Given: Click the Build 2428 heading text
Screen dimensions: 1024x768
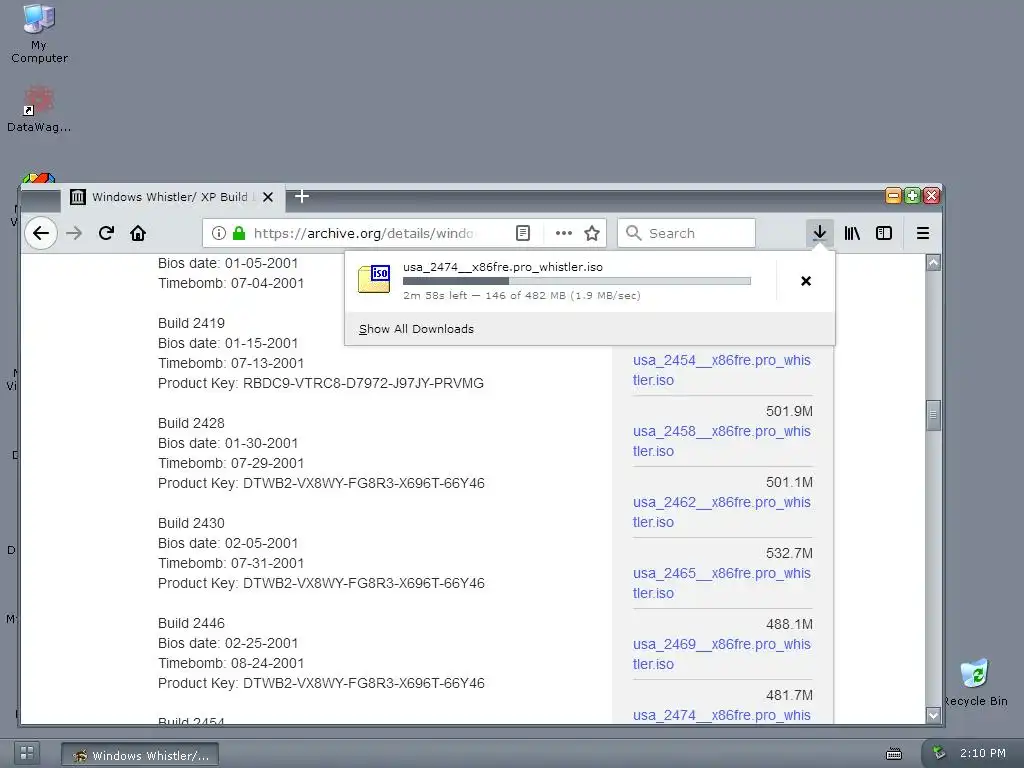Looking at the screenshot, I should coord(191,423).
